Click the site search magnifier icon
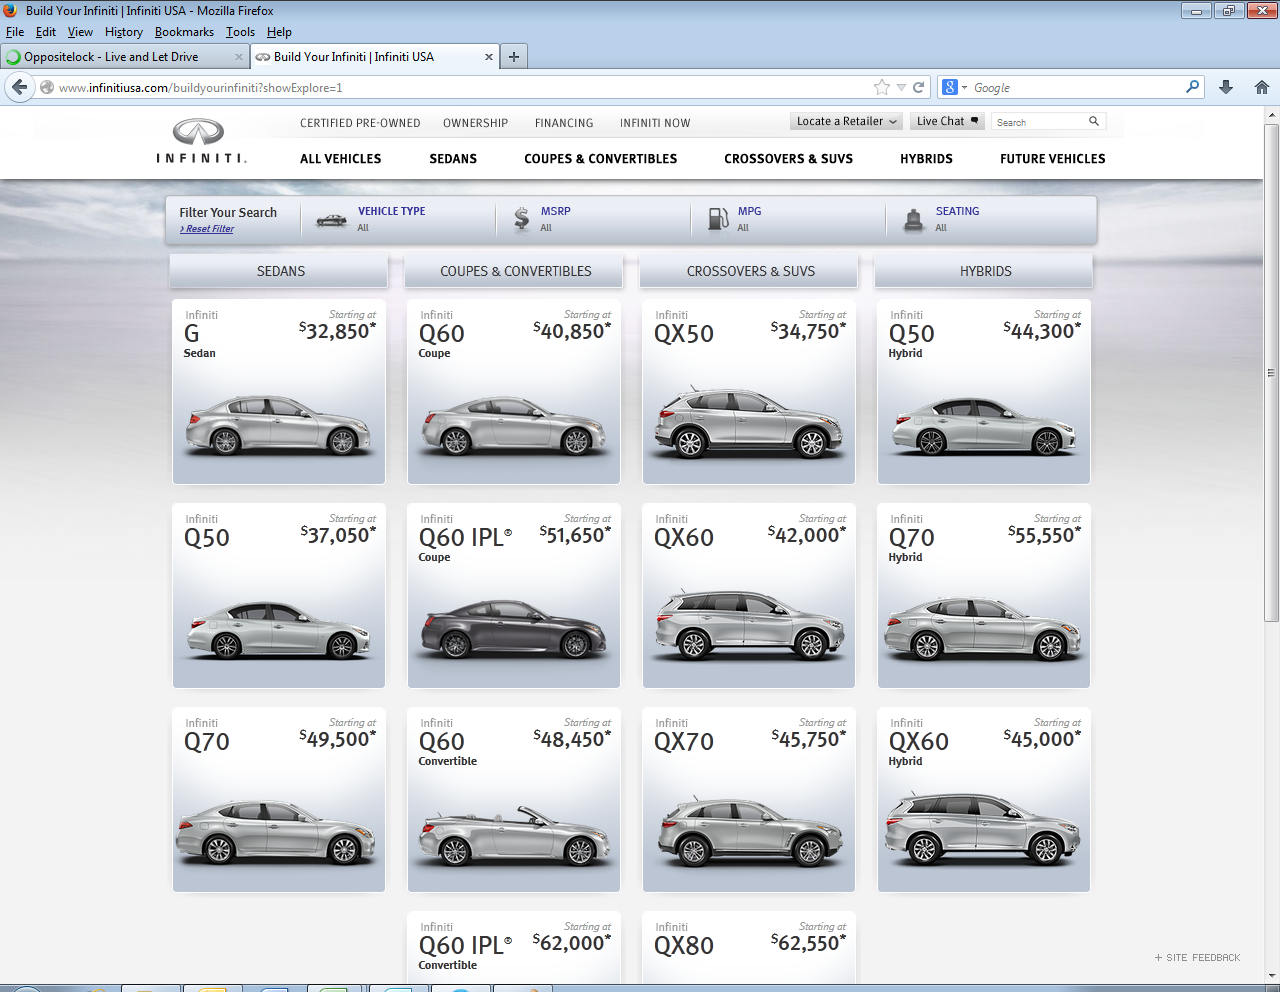This screenshot has height=992, width=1280. (x=1094, y=121)
